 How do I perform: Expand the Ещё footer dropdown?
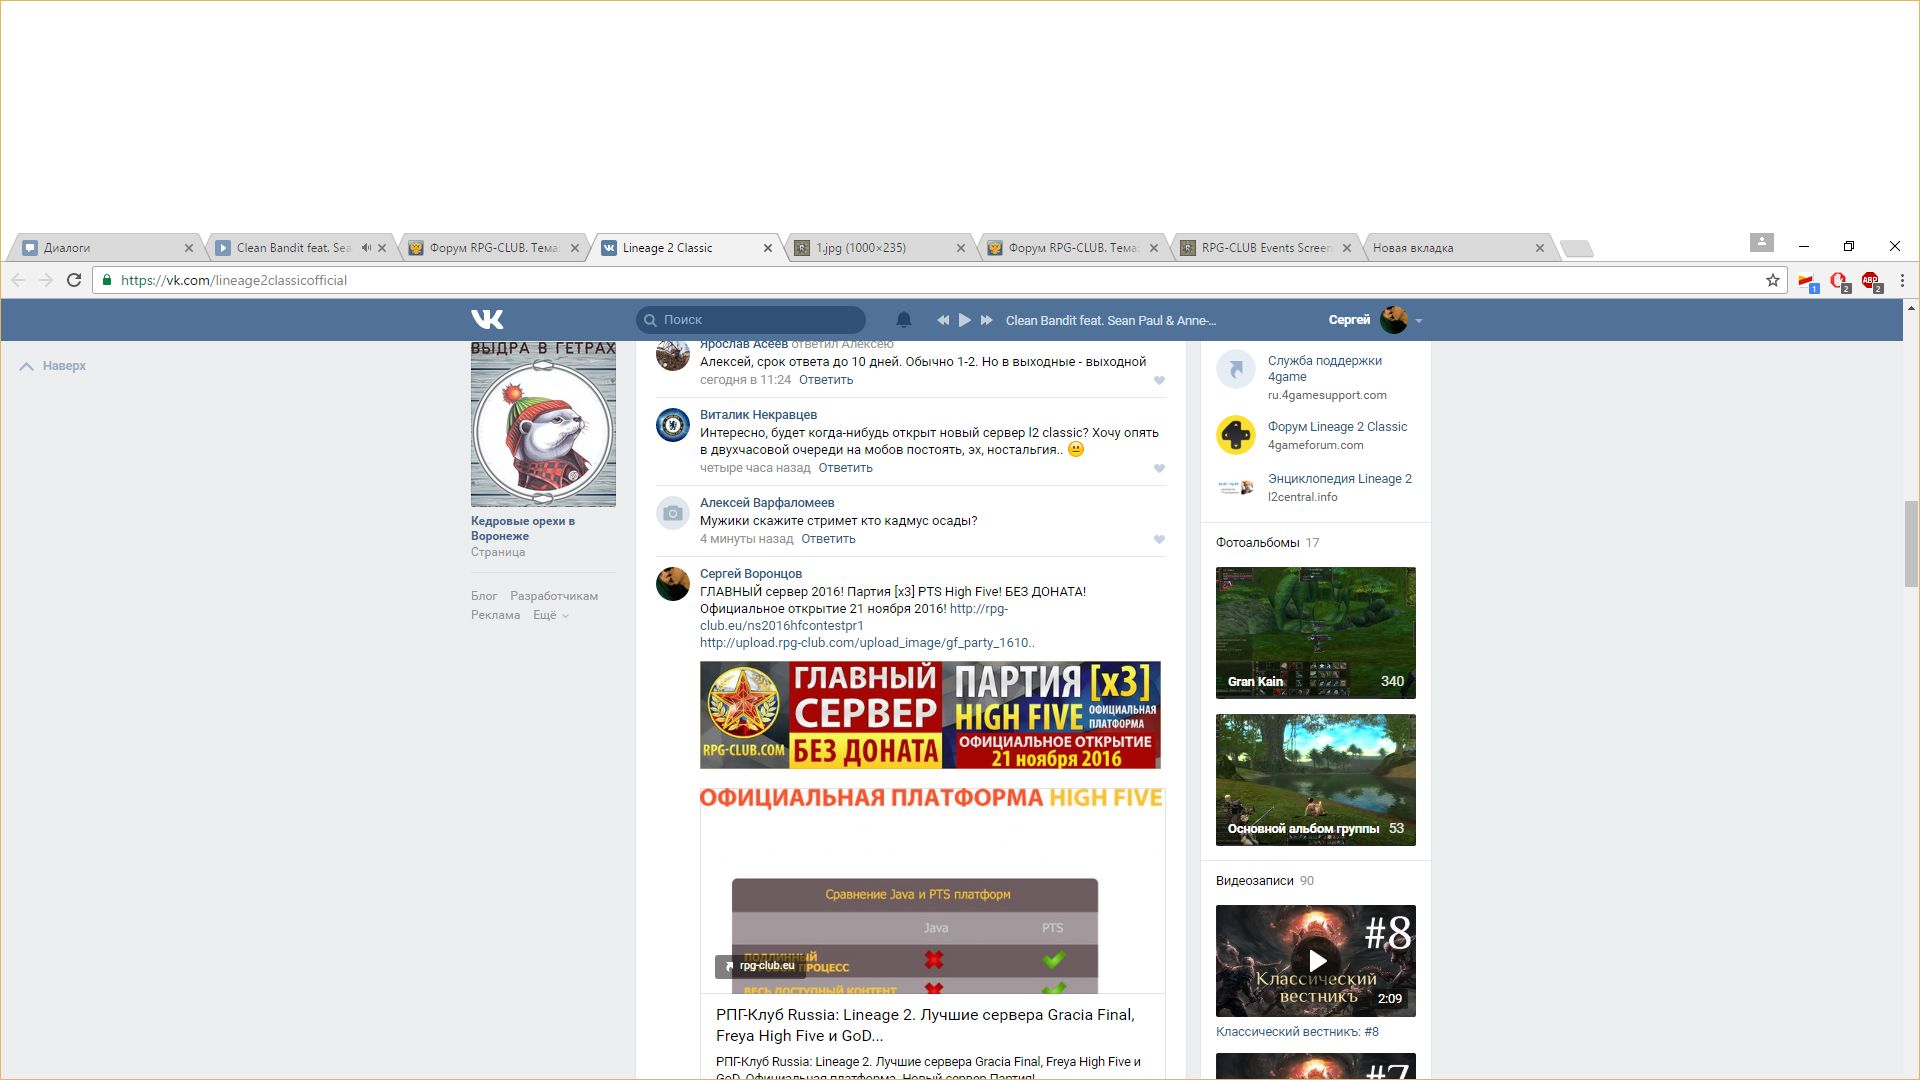(x=550, y=615)
